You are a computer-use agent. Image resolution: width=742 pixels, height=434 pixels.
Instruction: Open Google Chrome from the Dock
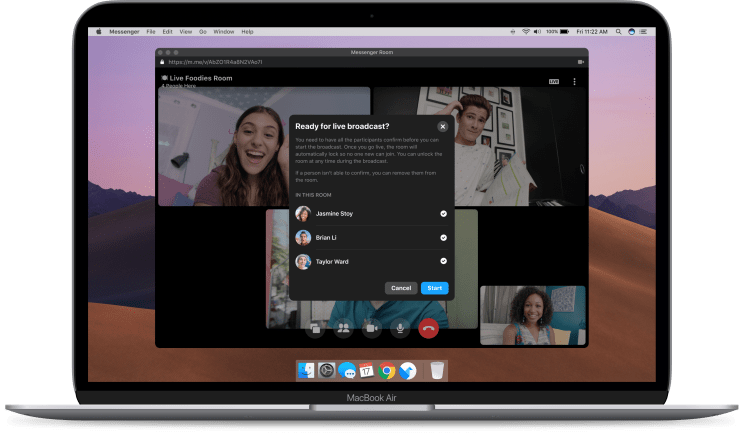[387, 371]
